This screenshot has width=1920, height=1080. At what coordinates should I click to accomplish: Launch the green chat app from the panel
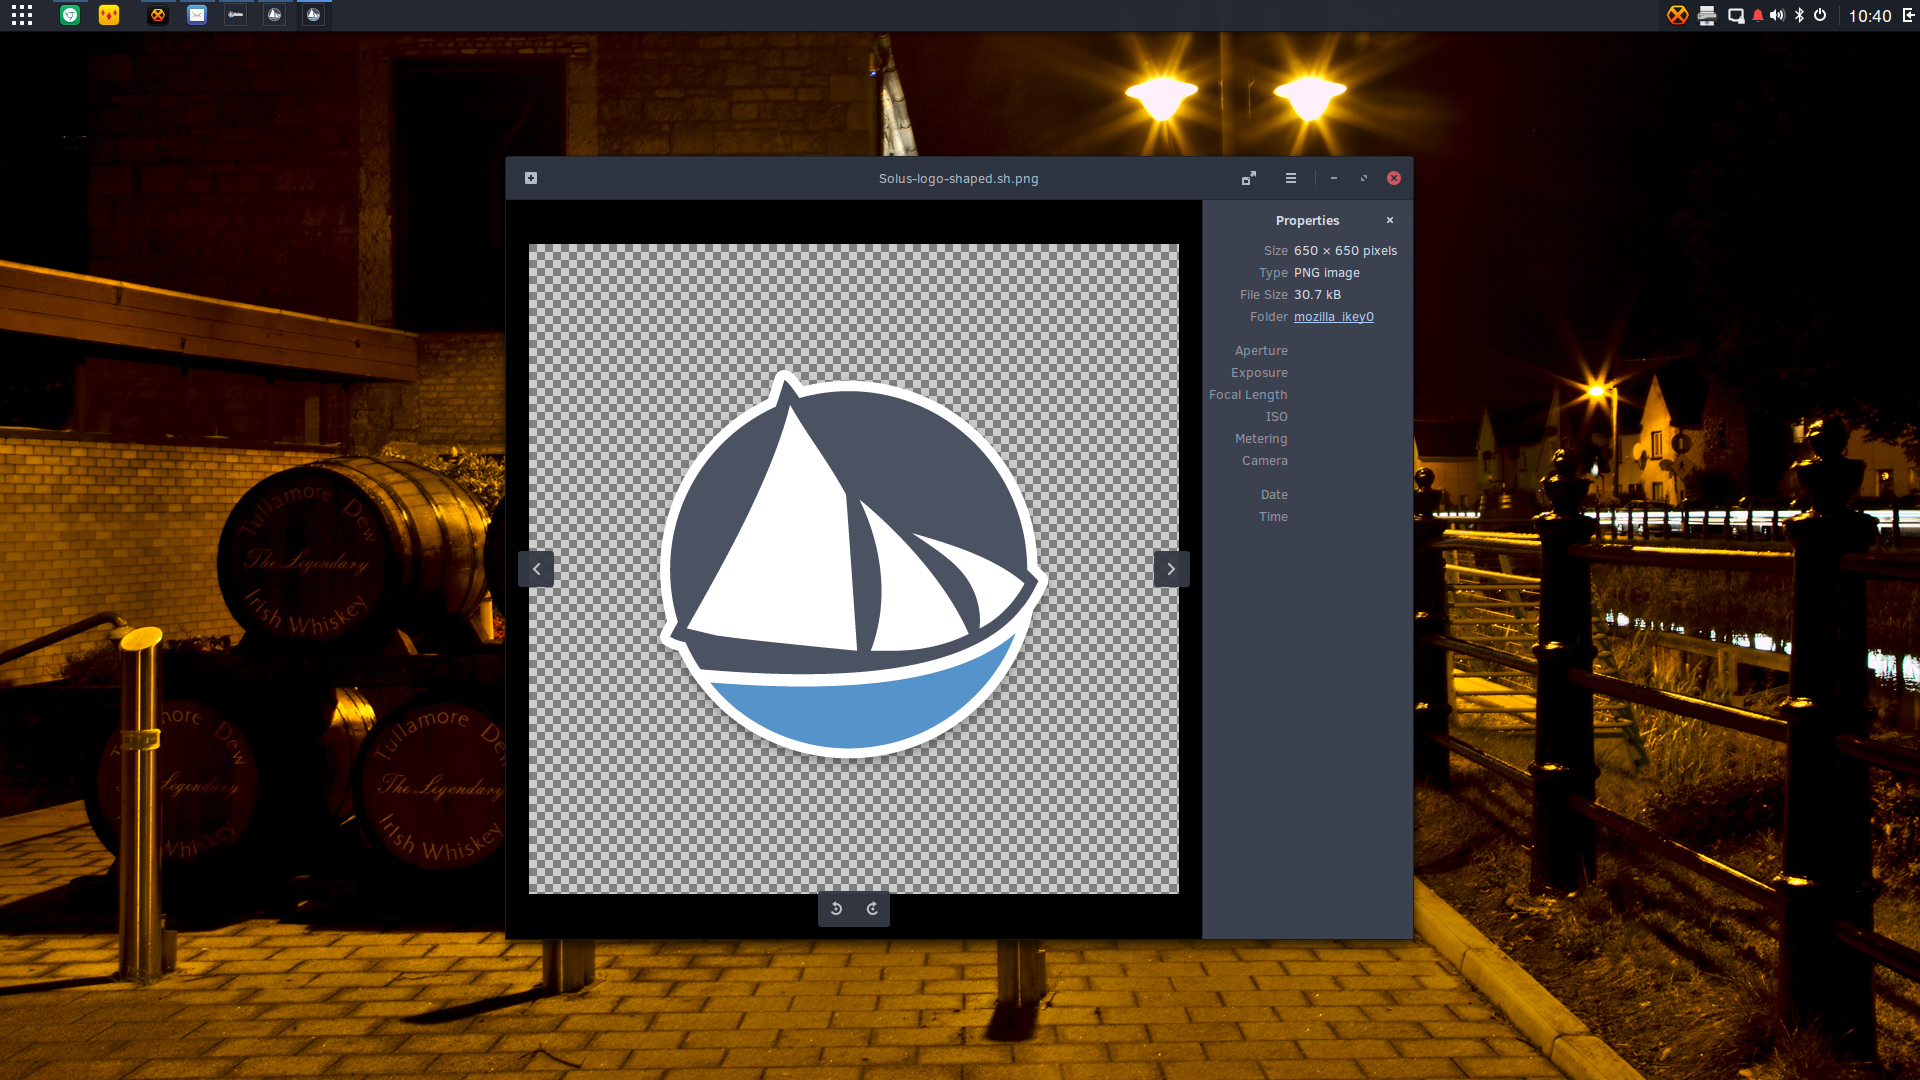tap(70, 15)
